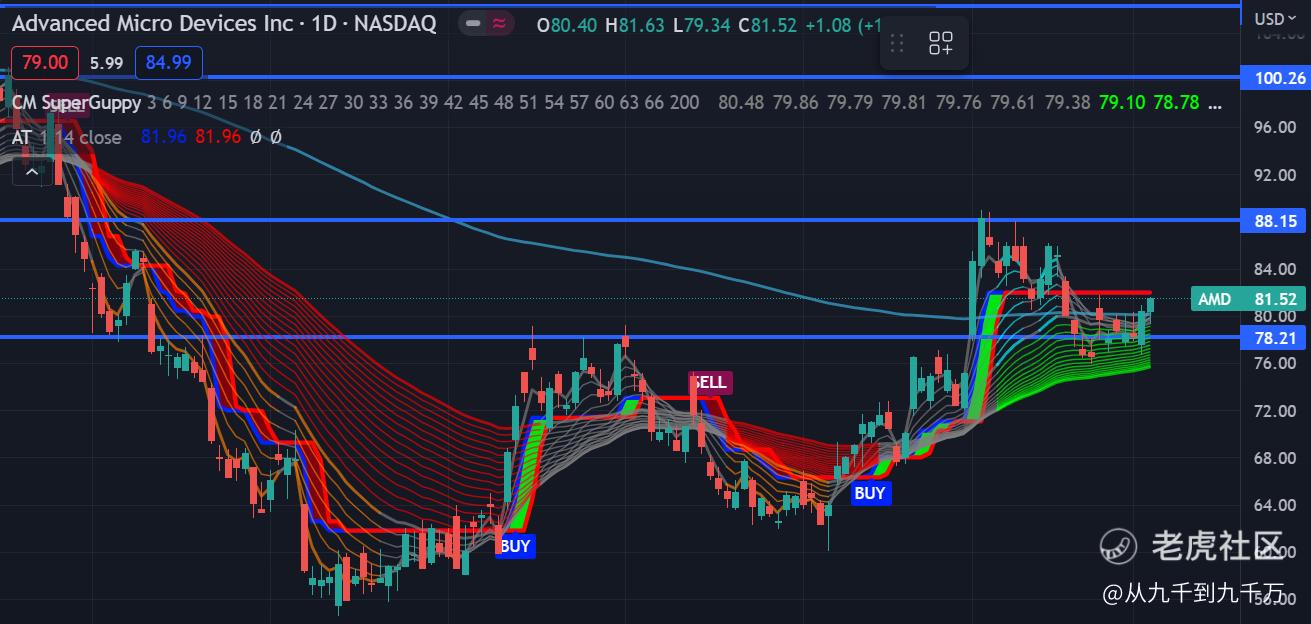Image resolution: width=1311 pixels, height=624 pixels.
Task: Click the SELL signal marker on chart
Action: tap(710, 382)
